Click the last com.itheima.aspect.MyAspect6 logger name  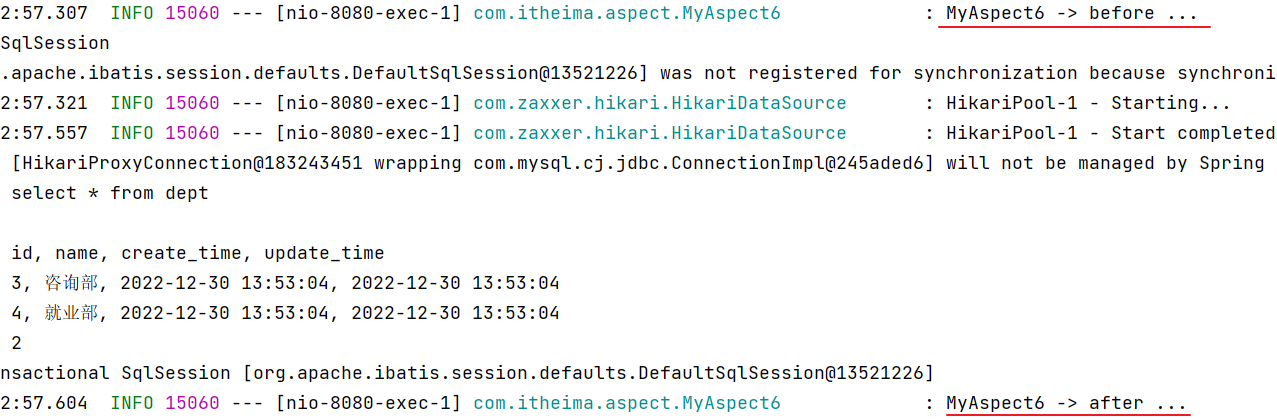[x=626, y=403]
